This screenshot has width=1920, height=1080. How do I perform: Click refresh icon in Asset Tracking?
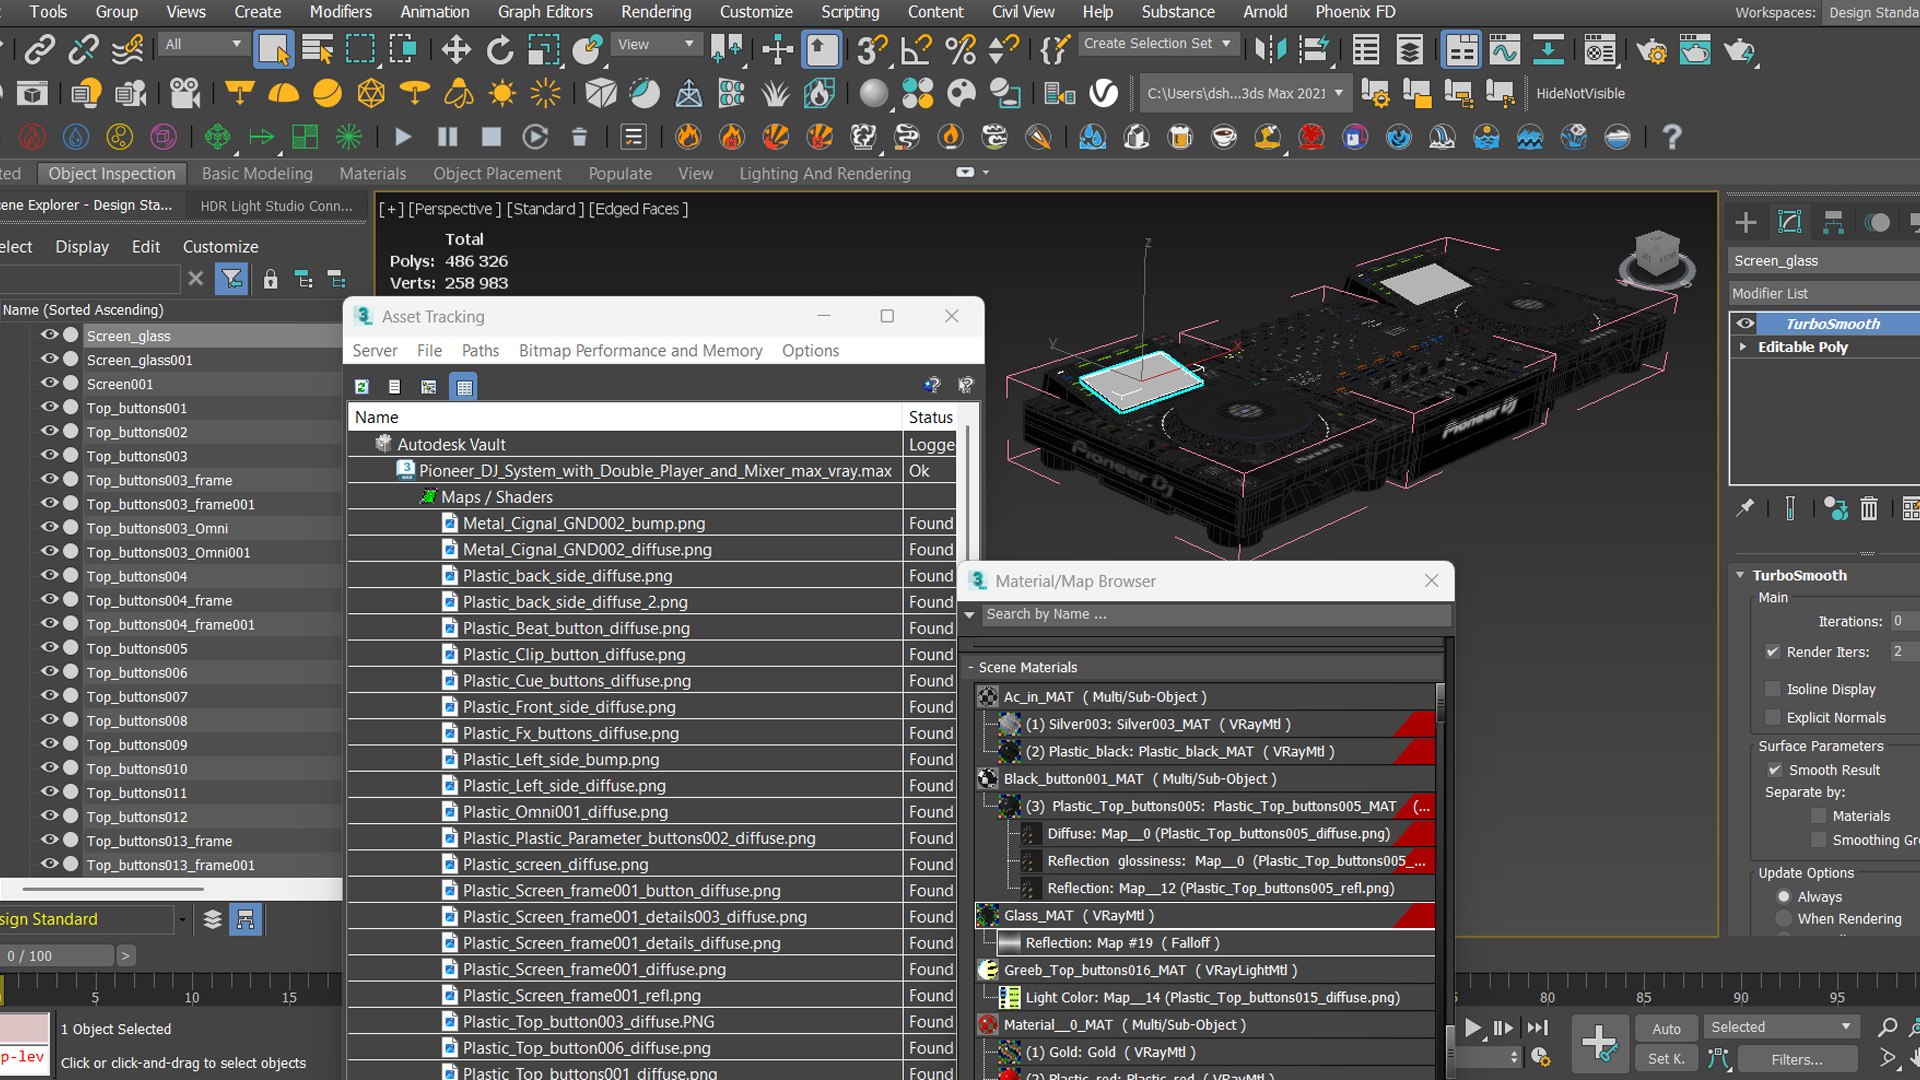(x=362, y=386)
